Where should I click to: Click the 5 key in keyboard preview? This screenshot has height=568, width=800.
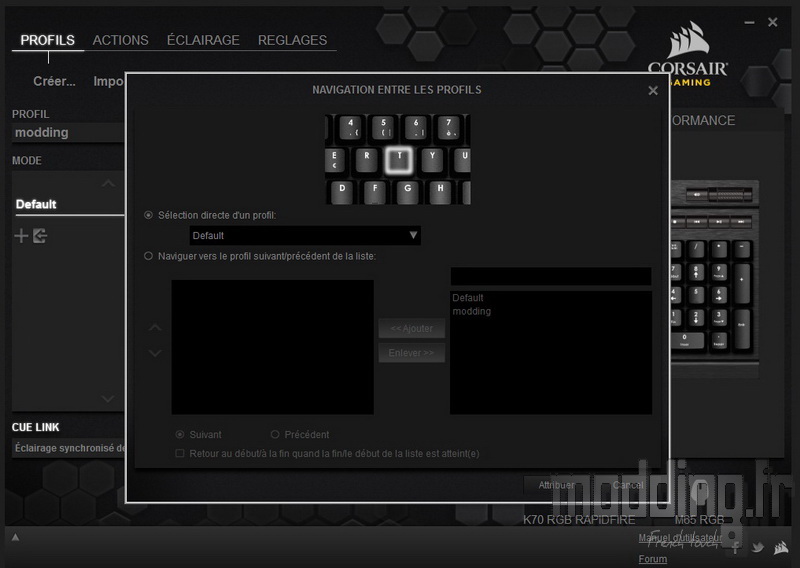[x=383, y=128]
